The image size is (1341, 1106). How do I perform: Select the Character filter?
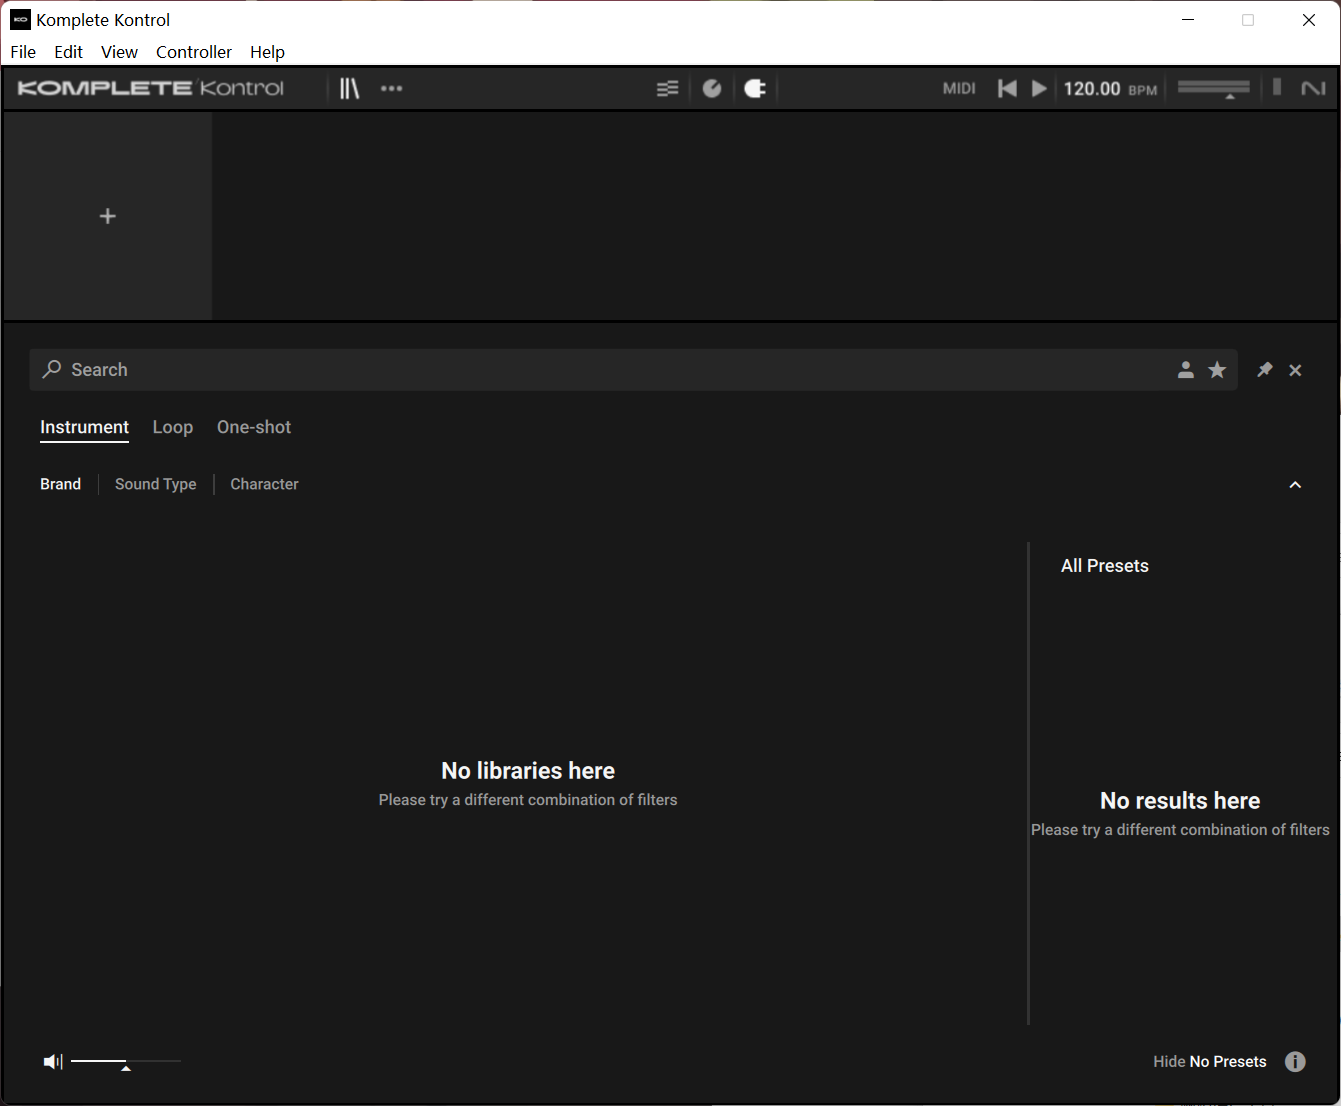[x=264, y=484]
